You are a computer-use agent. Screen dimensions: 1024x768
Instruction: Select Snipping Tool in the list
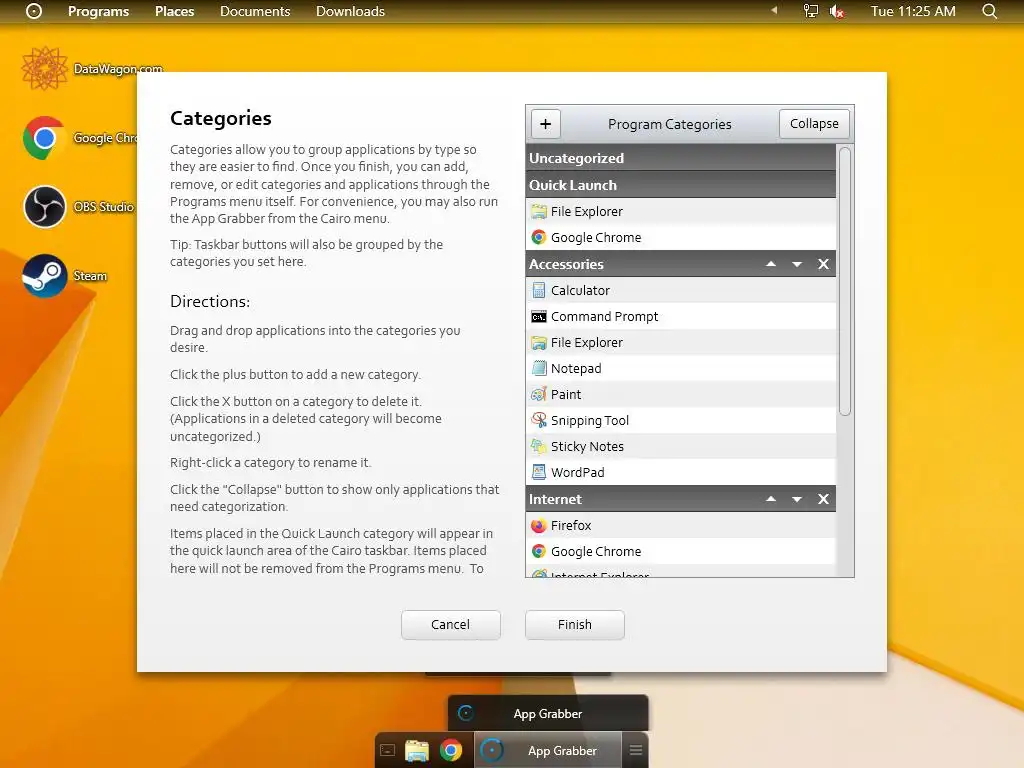click(680, 421)
